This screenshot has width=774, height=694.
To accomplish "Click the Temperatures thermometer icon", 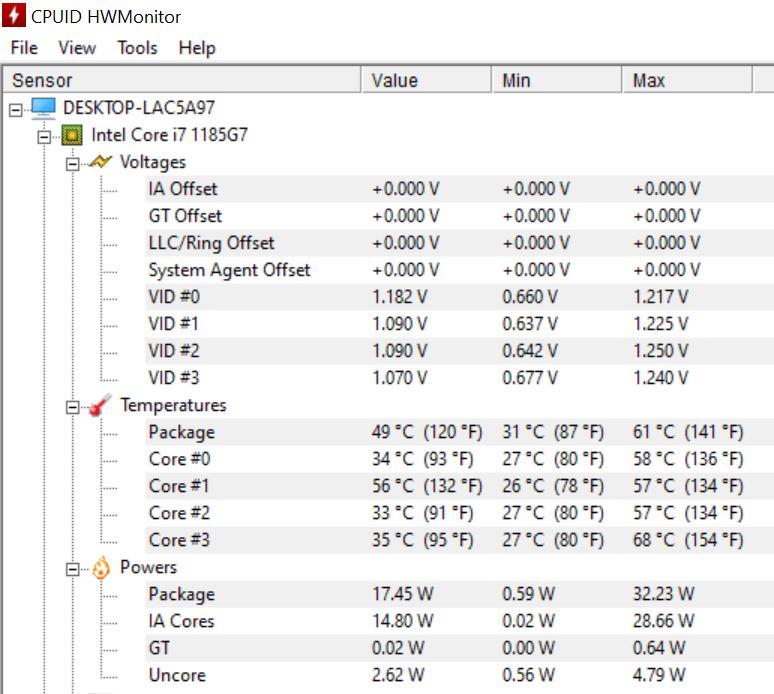I will click(100, 405).
